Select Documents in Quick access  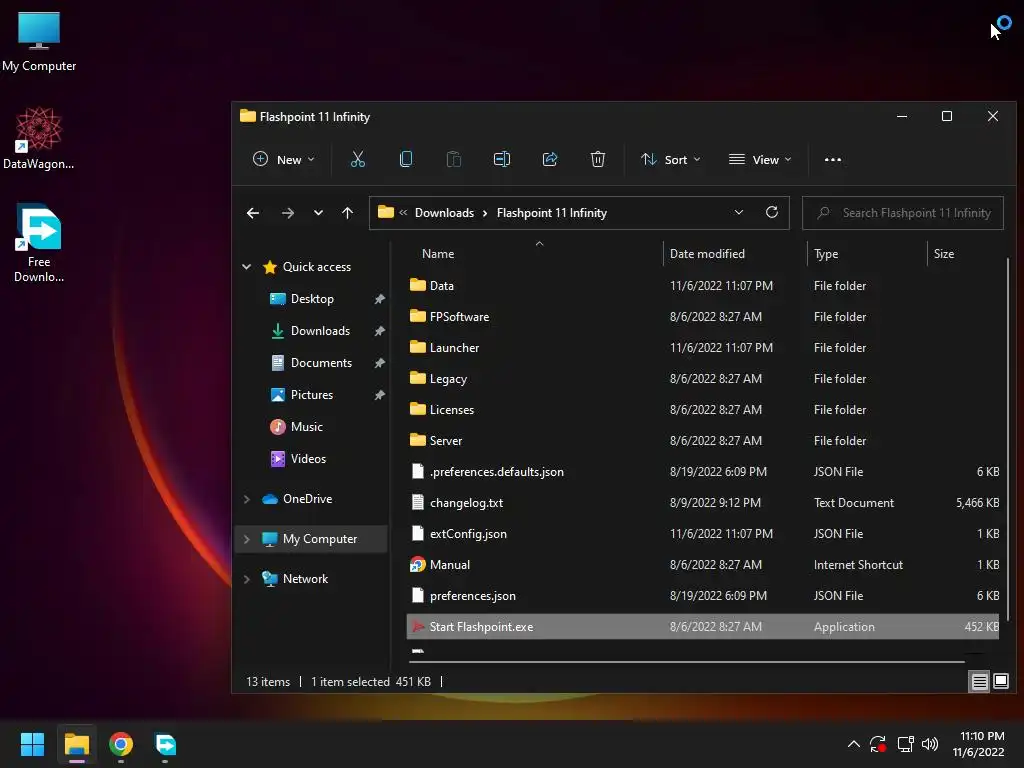(x=321, y=362)
